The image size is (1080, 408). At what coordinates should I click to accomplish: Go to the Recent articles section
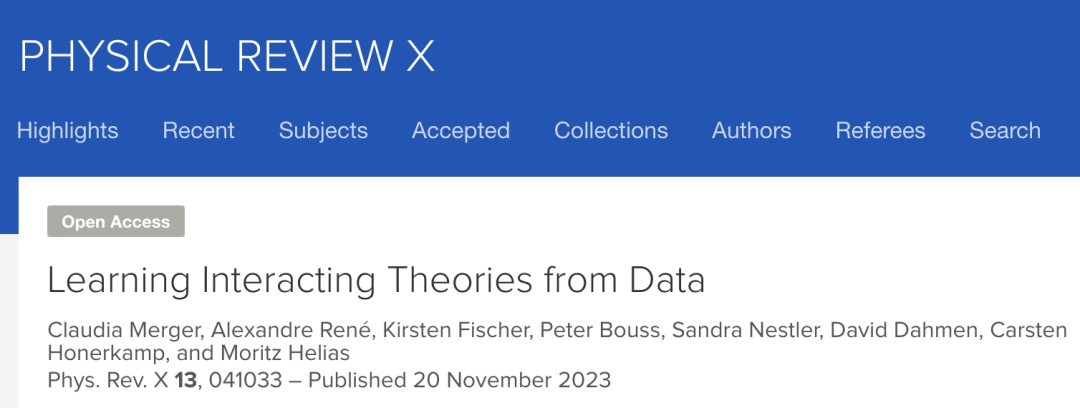(198, 130)
